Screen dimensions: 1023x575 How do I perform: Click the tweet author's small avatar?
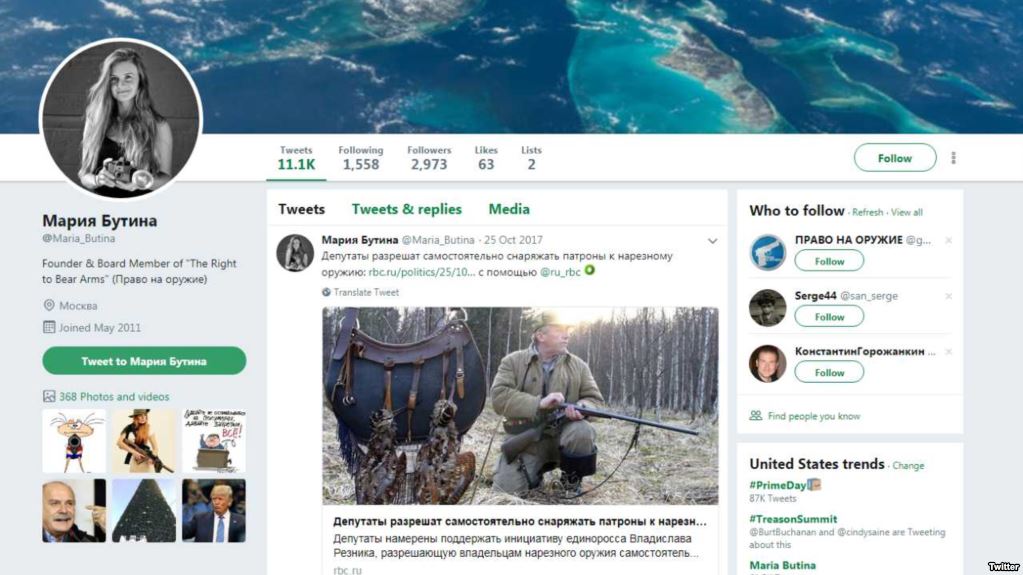295,253
